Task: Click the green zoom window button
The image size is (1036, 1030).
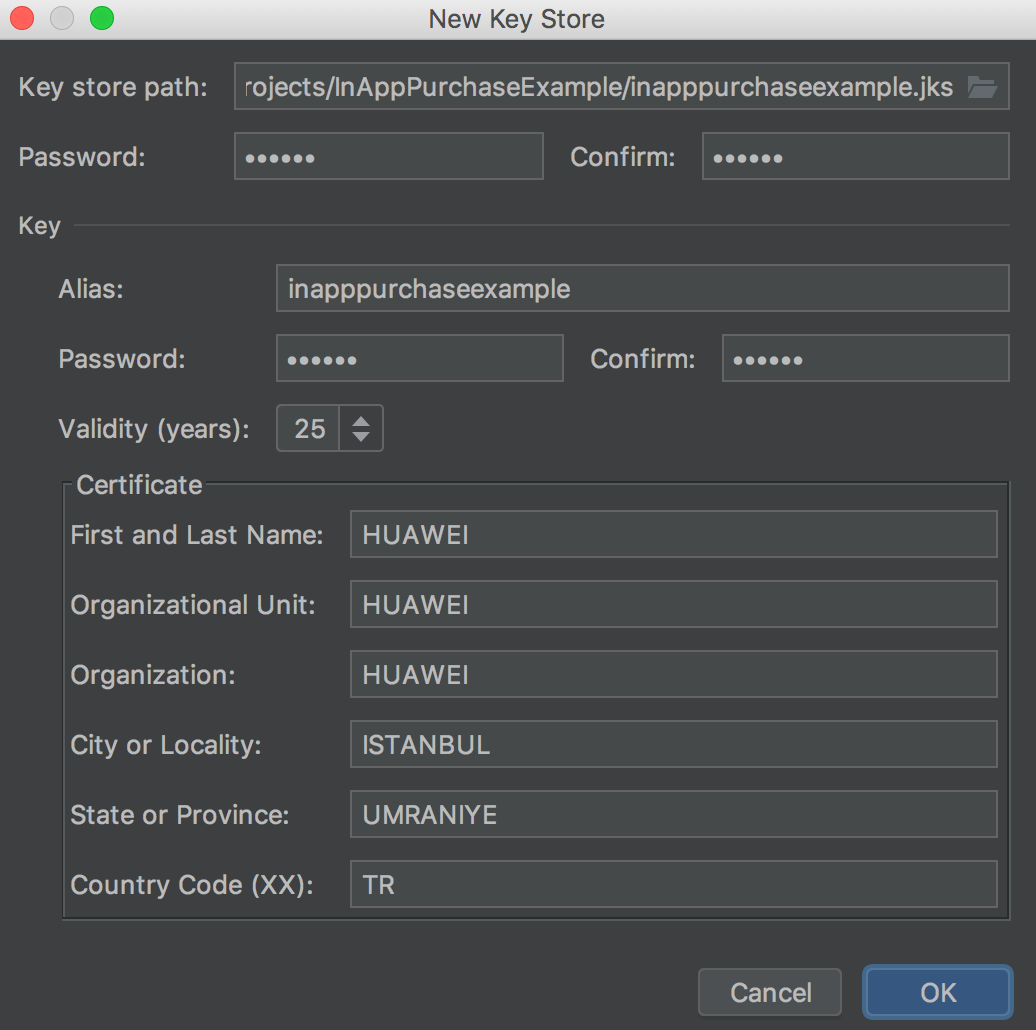Action: click(102, 18)
